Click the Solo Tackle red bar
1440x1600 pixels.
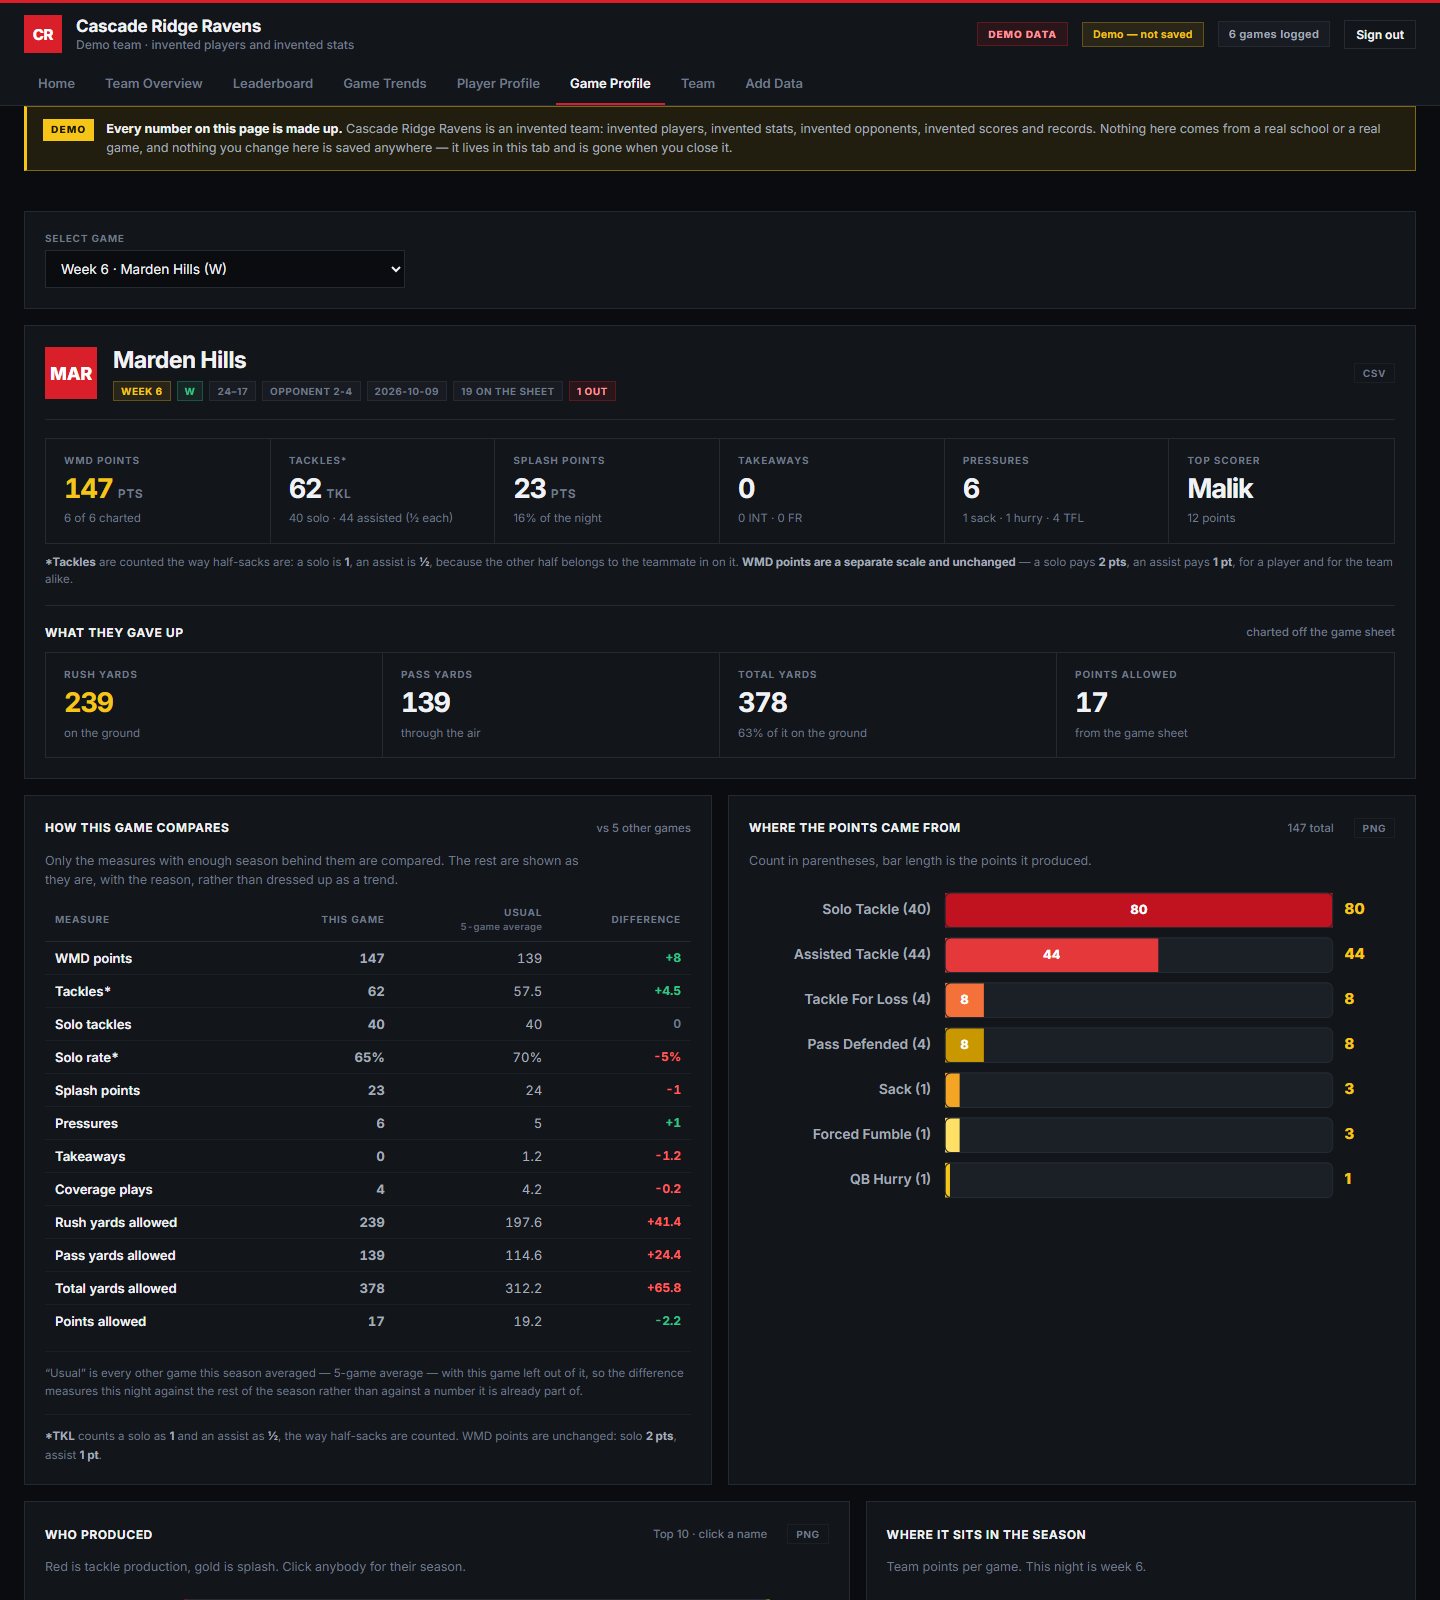click(x=1138, y=909)
